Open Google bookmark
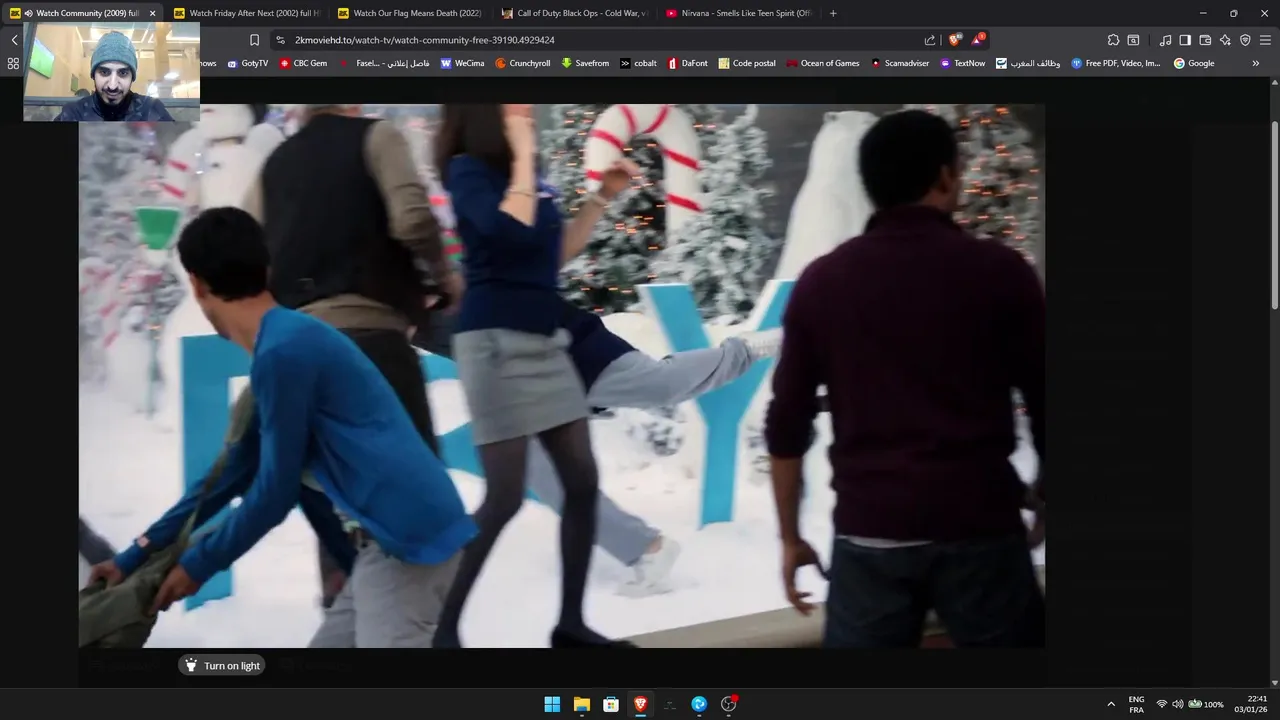Image resolution: width=1280 pixels, height=720 pixels. [1194, 63]
